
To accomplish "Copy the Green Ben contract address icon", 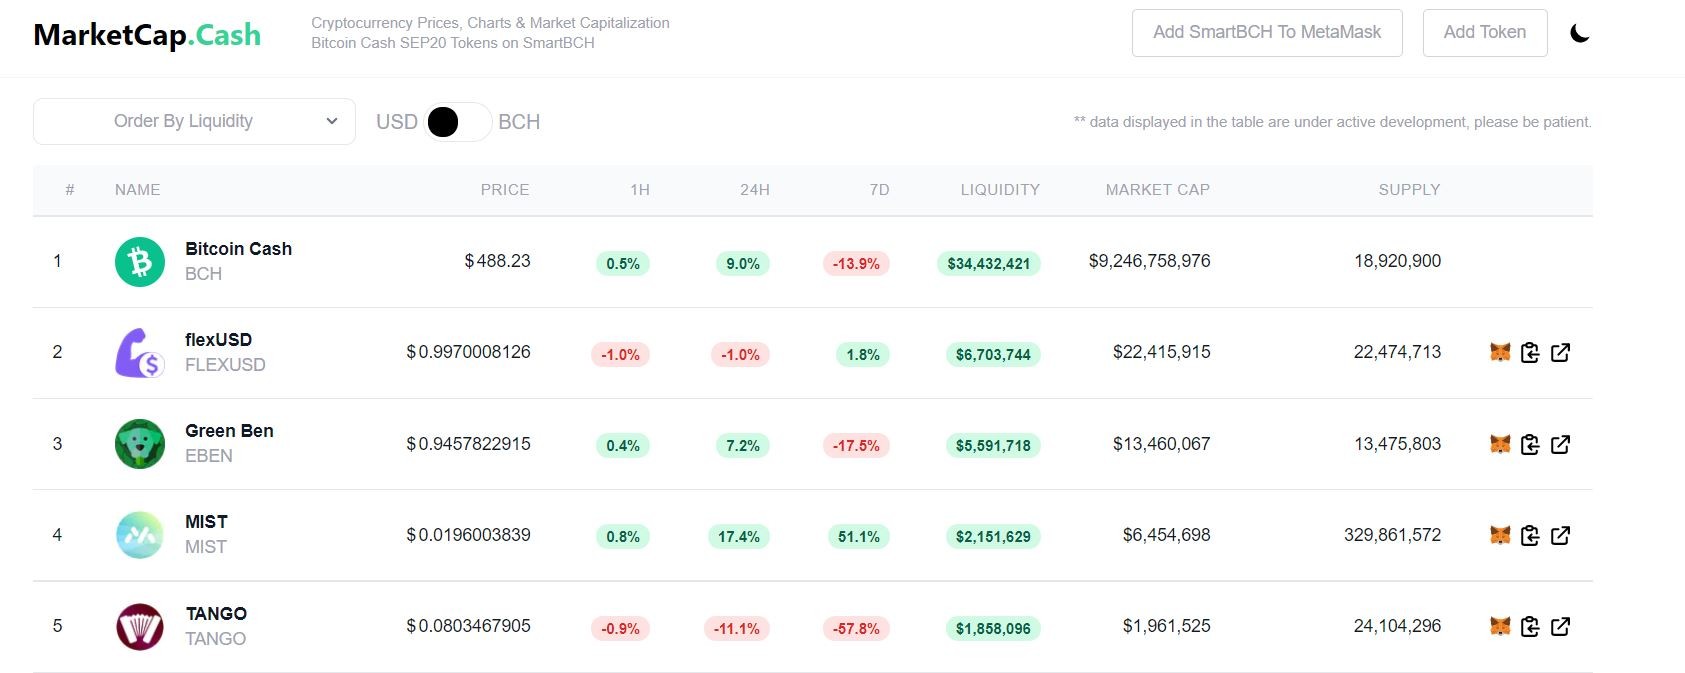I will click(1530, 444).
